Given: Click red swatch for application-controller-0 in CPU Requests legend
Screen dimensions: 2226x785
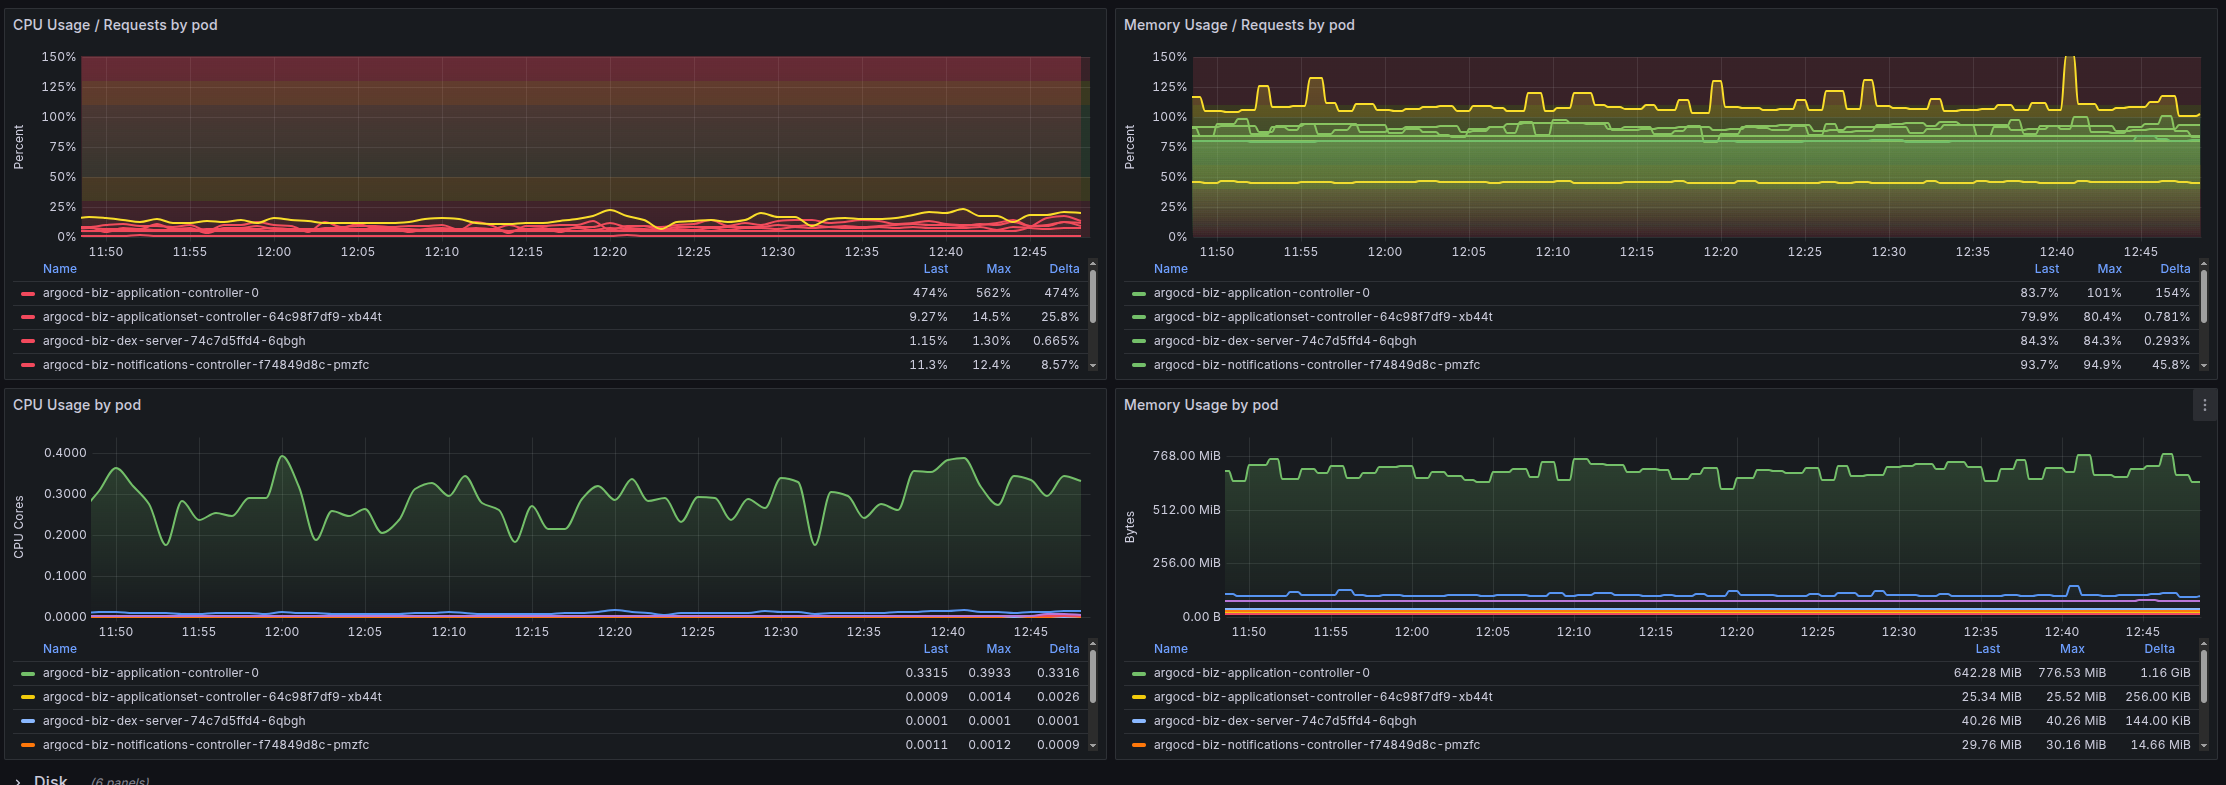Looking at the screenshot, I should [28, 294].
